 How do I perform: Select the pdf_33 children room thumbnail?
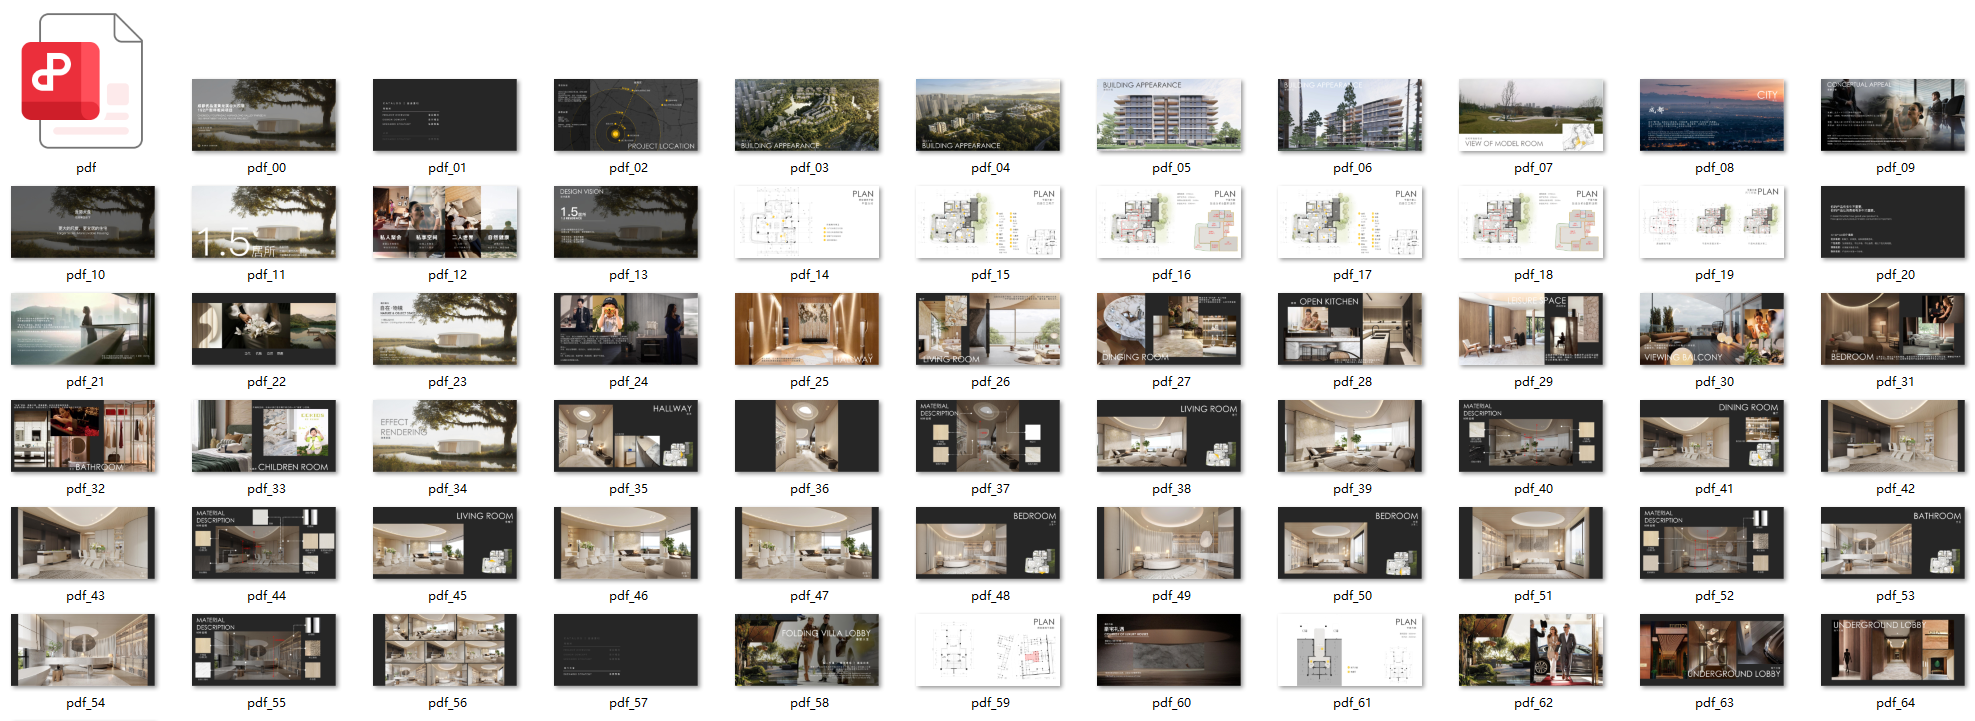pos(264,436)
